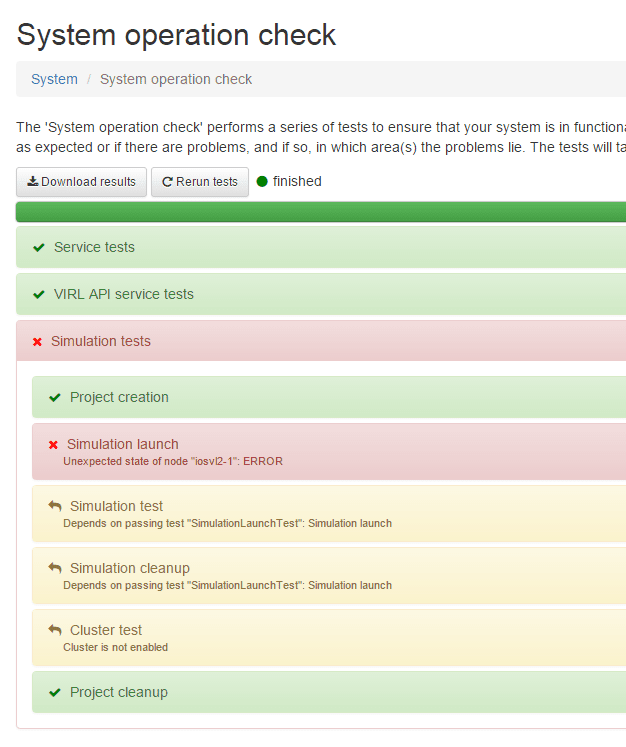The image size is (626, 747).
Task: Click the 'System operation check' page heading
Action: coord(176,35)
